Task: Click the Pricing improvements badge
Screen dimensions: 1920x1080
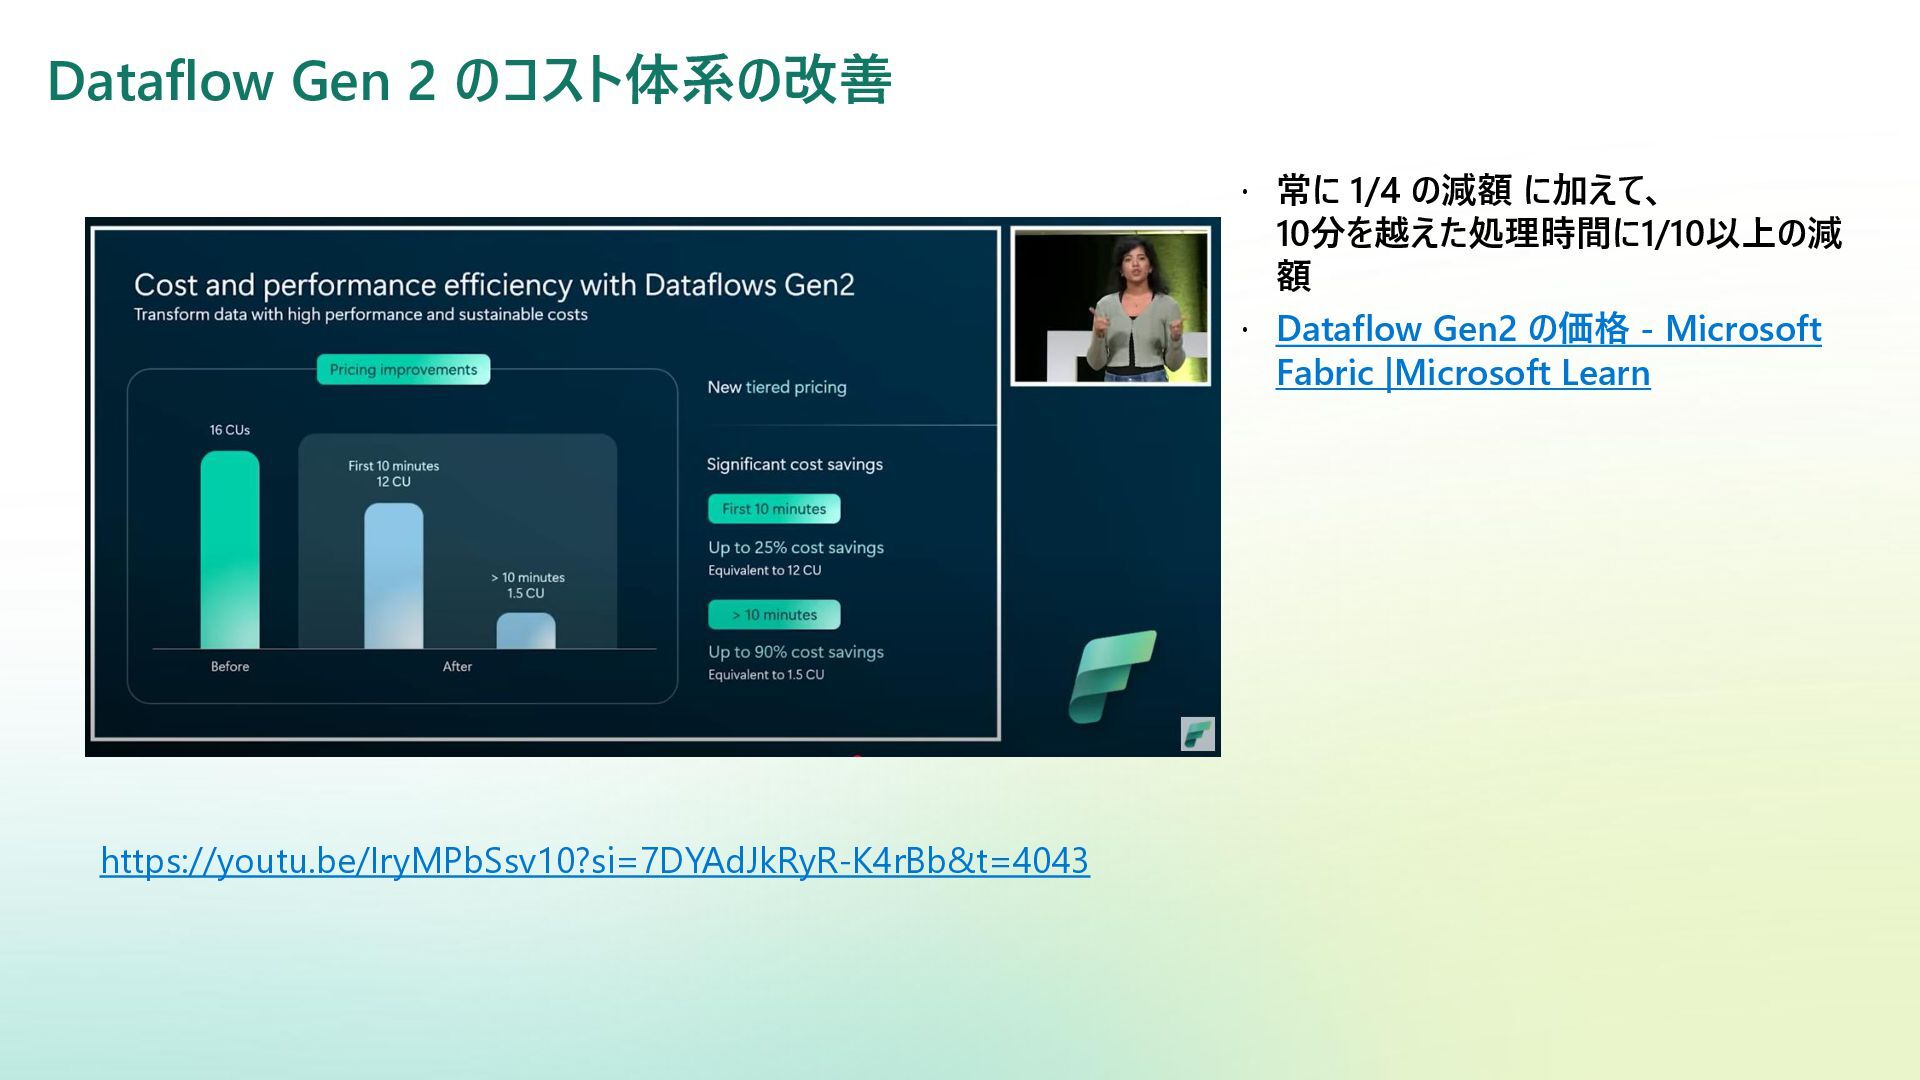Action: pos(403,370)
